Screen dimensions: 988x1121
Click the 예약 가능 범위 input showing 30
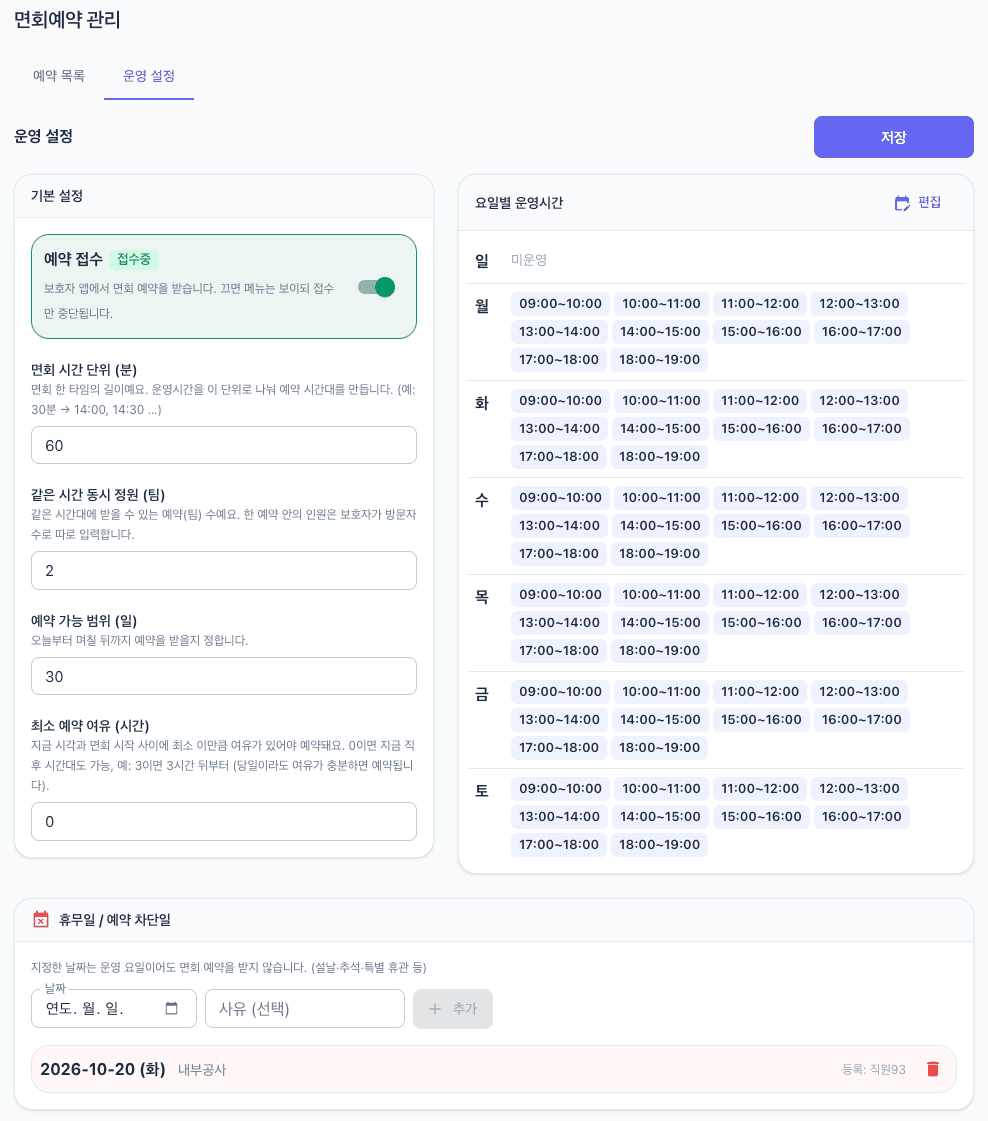(224, 676)
